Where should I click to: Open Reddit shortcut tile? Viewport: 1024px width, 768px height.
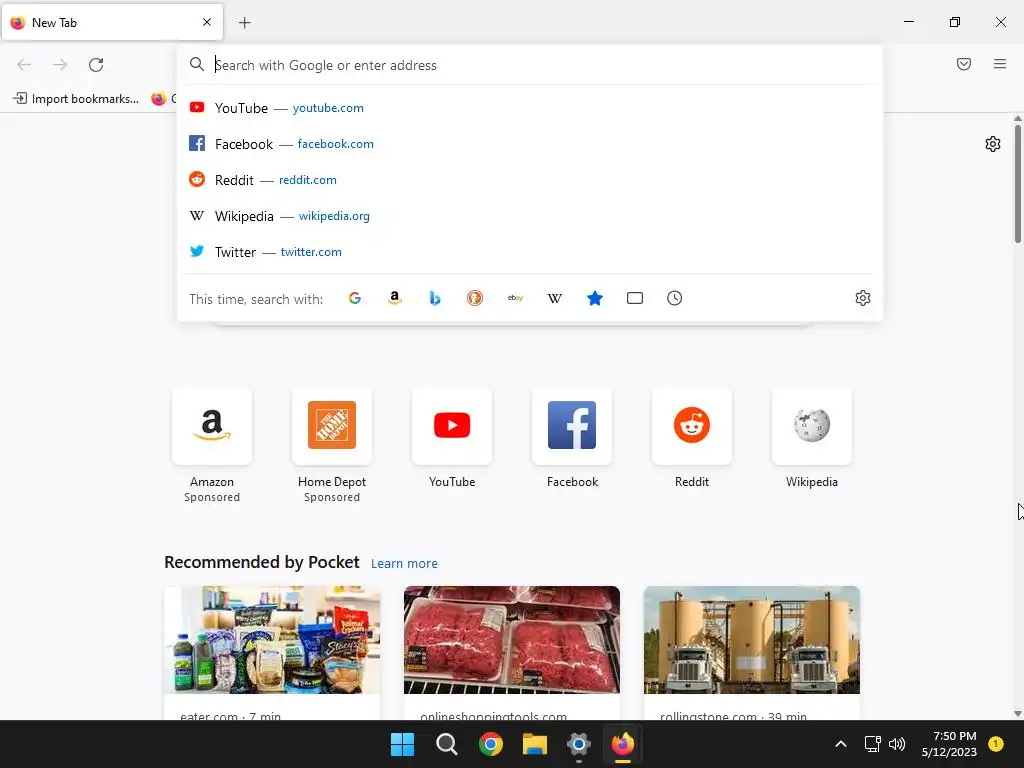pos(692,426)
